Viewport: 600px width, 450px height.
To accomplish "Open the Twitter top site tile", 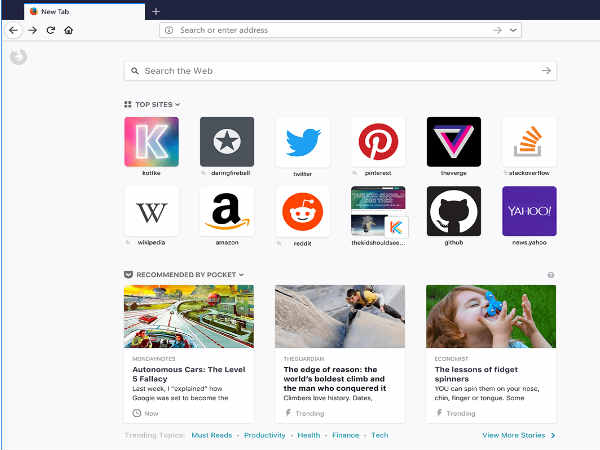I will 302,142.
